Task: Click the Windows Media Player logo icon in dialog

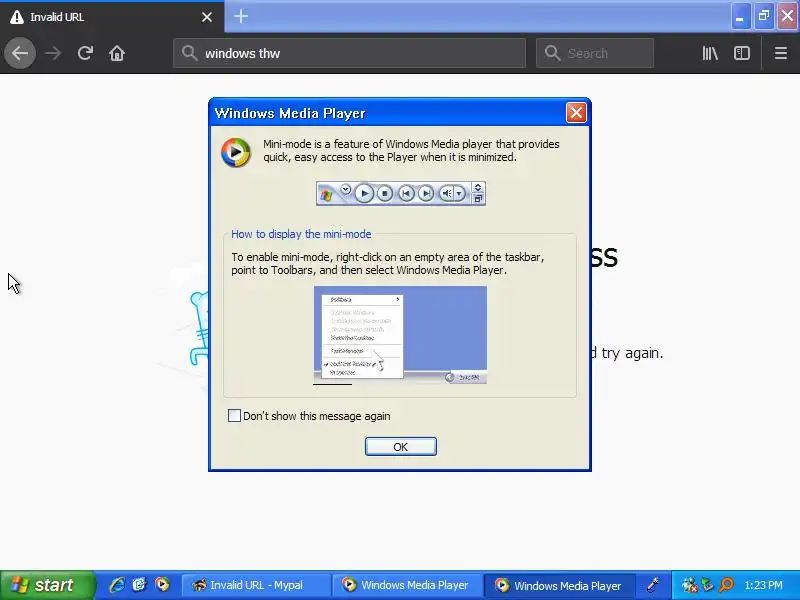Action: (236, 152)
